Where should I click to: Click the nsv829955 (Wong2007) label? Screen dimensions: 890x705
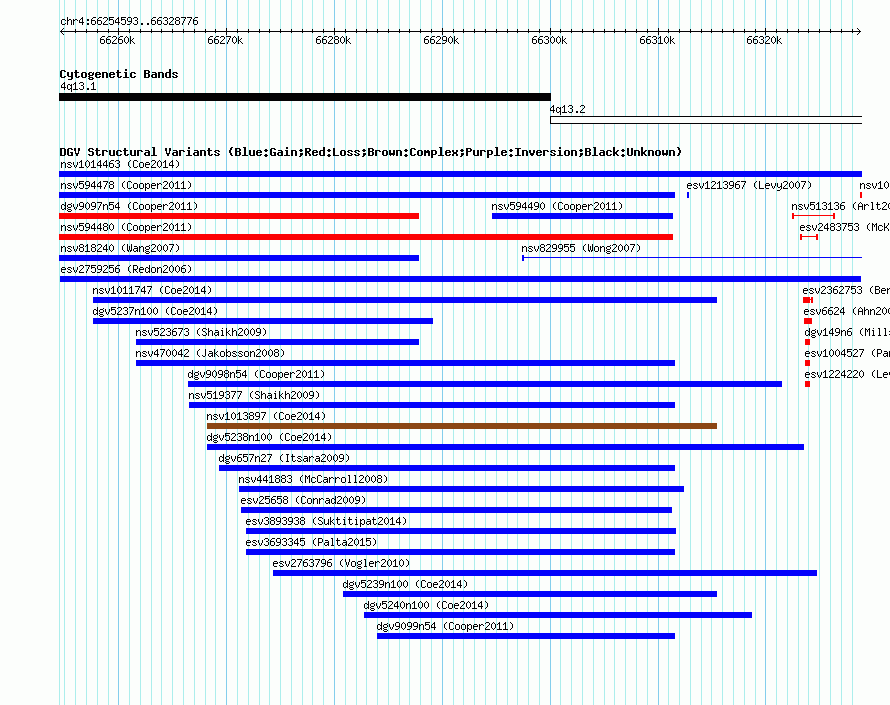click(x=581, y=248)
